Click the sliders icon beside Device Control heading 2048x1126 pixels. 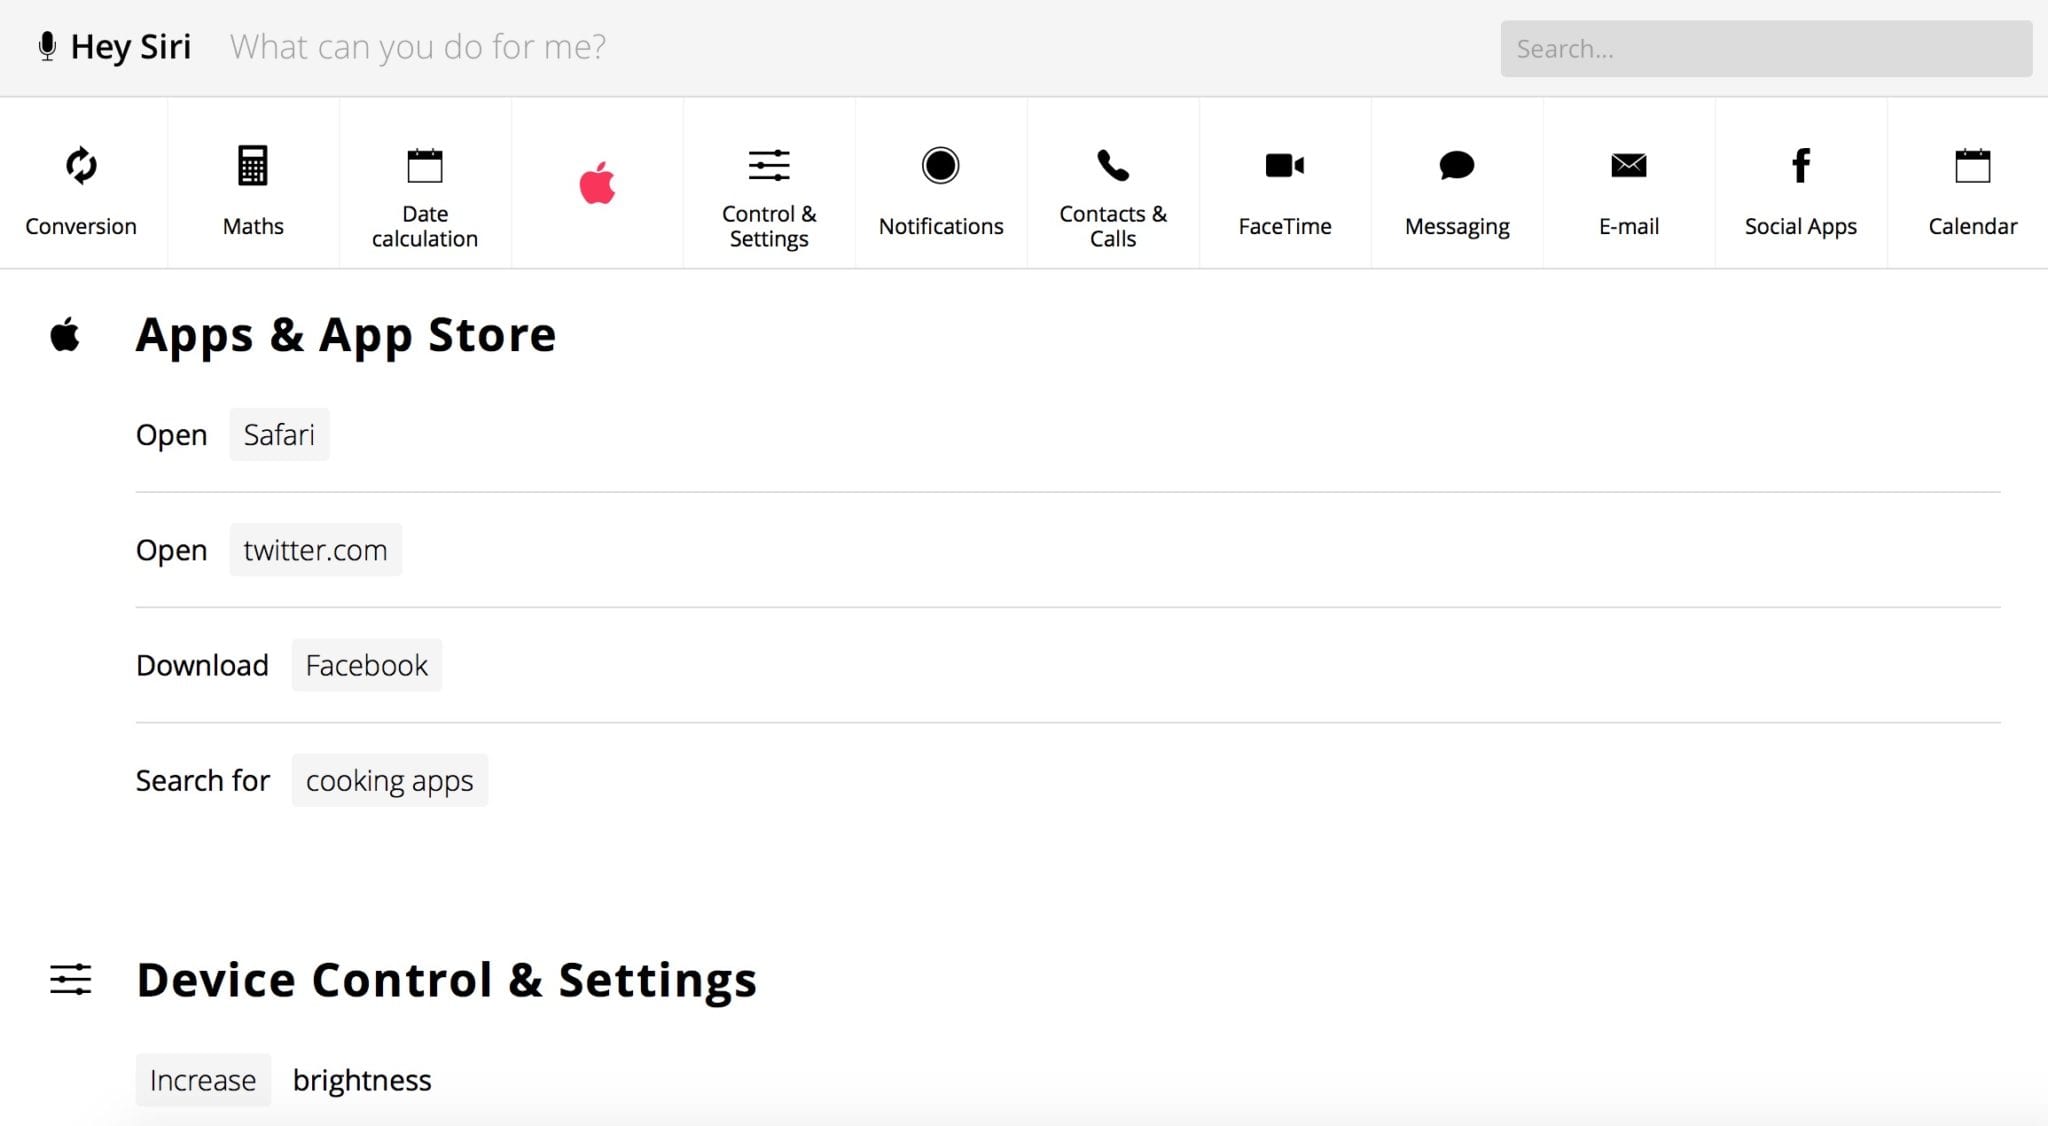click(70, 979)
